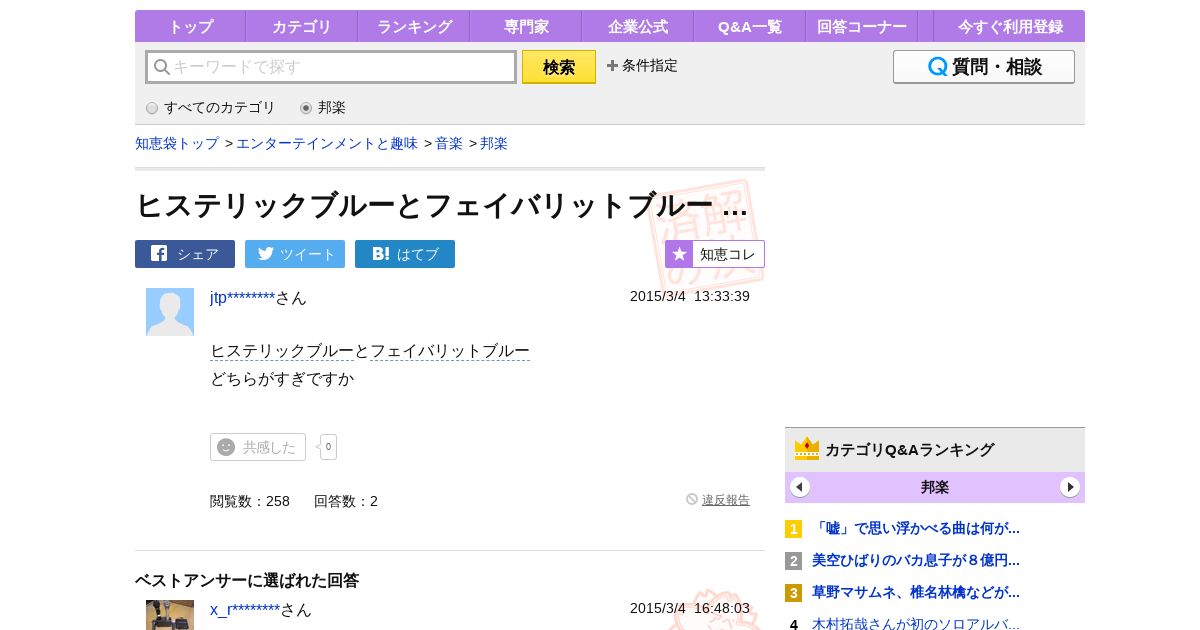Open ranking item 「嘘」で思い浮かべる曲
Viewport: 1200px width, 630px height.
coord(916,528)
